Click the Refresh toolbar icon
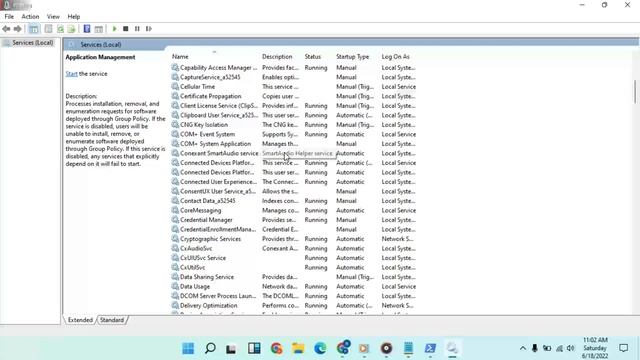The height and width of the screenshot is (360, 640). coord(60,29)
